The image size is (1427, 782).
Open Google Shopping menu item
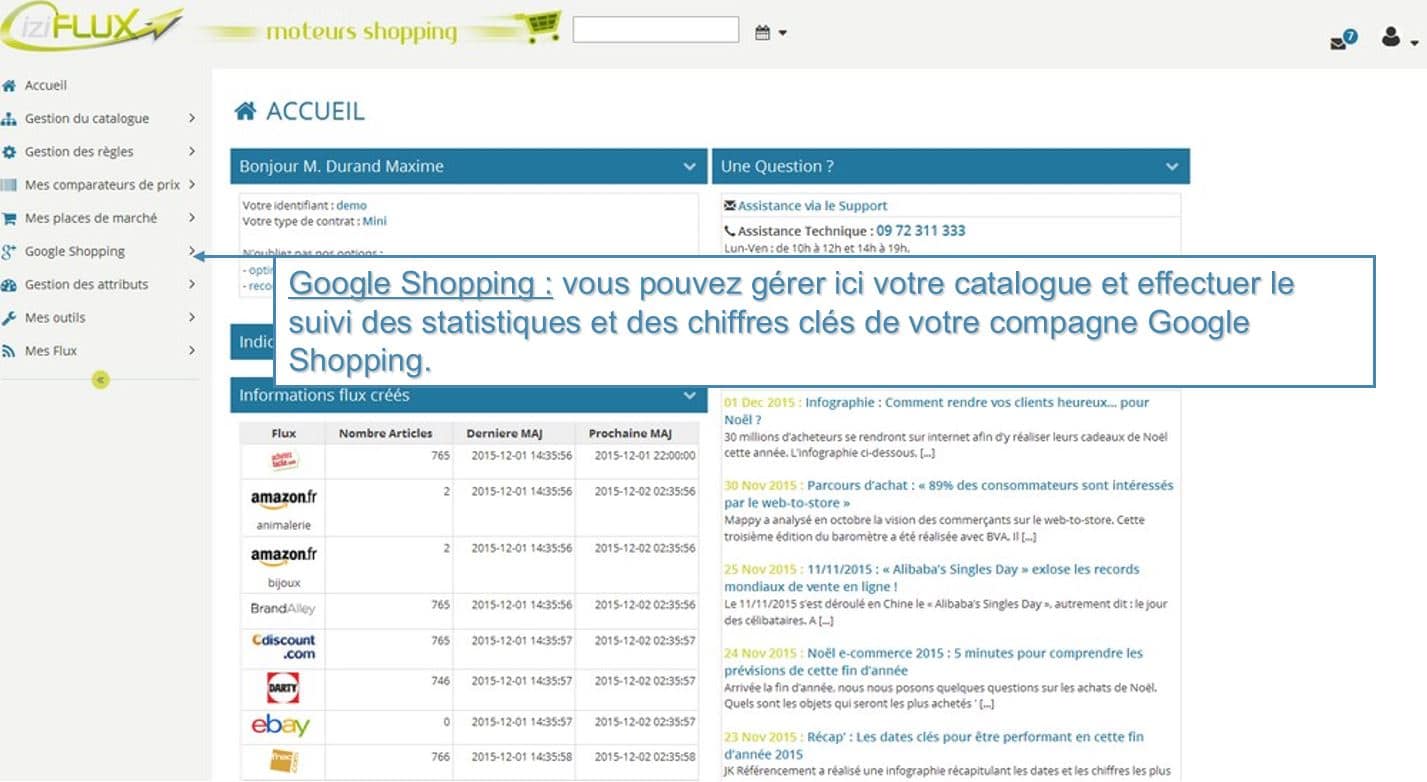pyautogui.click(x=75, y=251)
